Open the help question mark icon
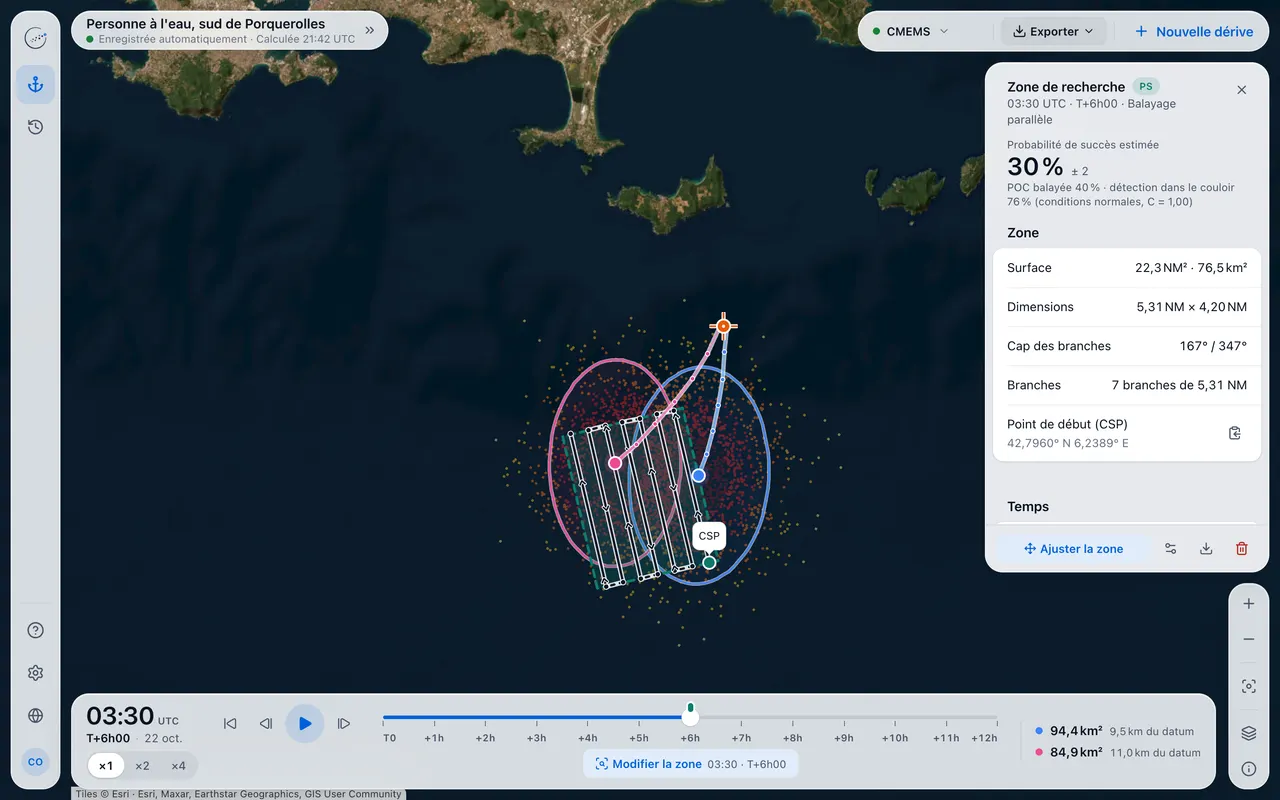The image size is (1280, 800). point(35,630)
